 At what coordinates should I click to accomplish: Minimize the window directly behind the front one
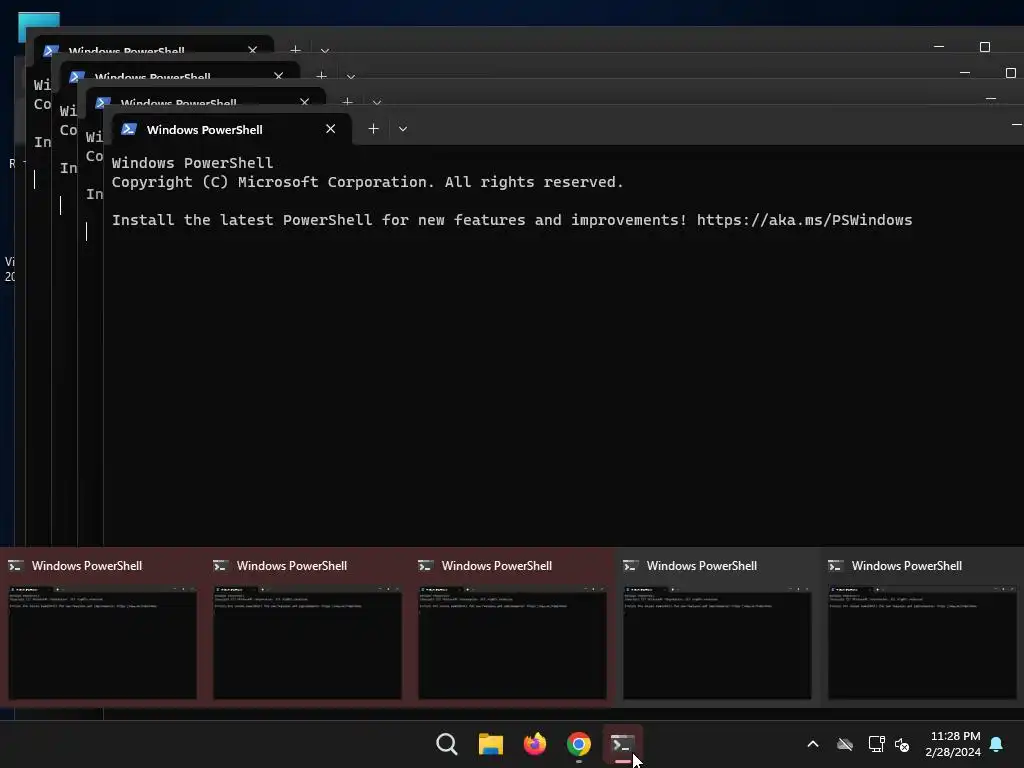tap(991, 99)
